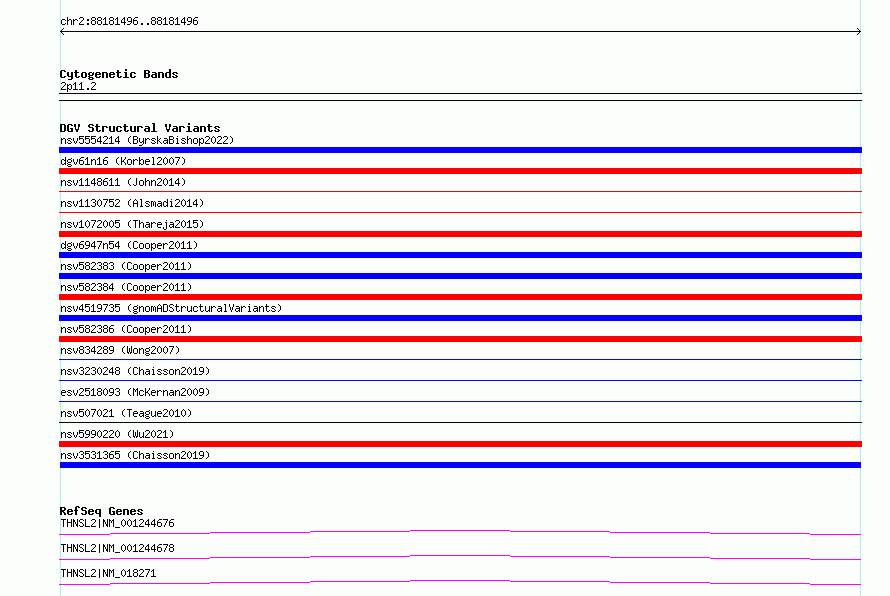Image resolution: width=890 pixels, height=596 pixels.
Task: Open variant dgv61n16 (Korbel2007)
Action: pyautogui.click(x=123, y=161)
